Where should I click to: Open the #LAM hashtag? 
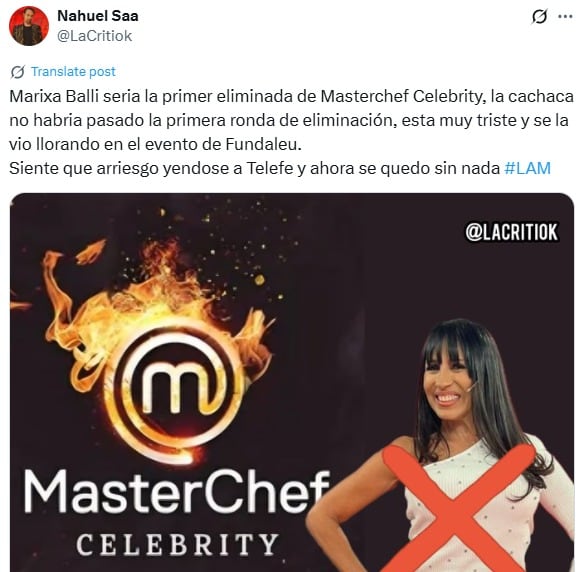click(x=527, y=168)
